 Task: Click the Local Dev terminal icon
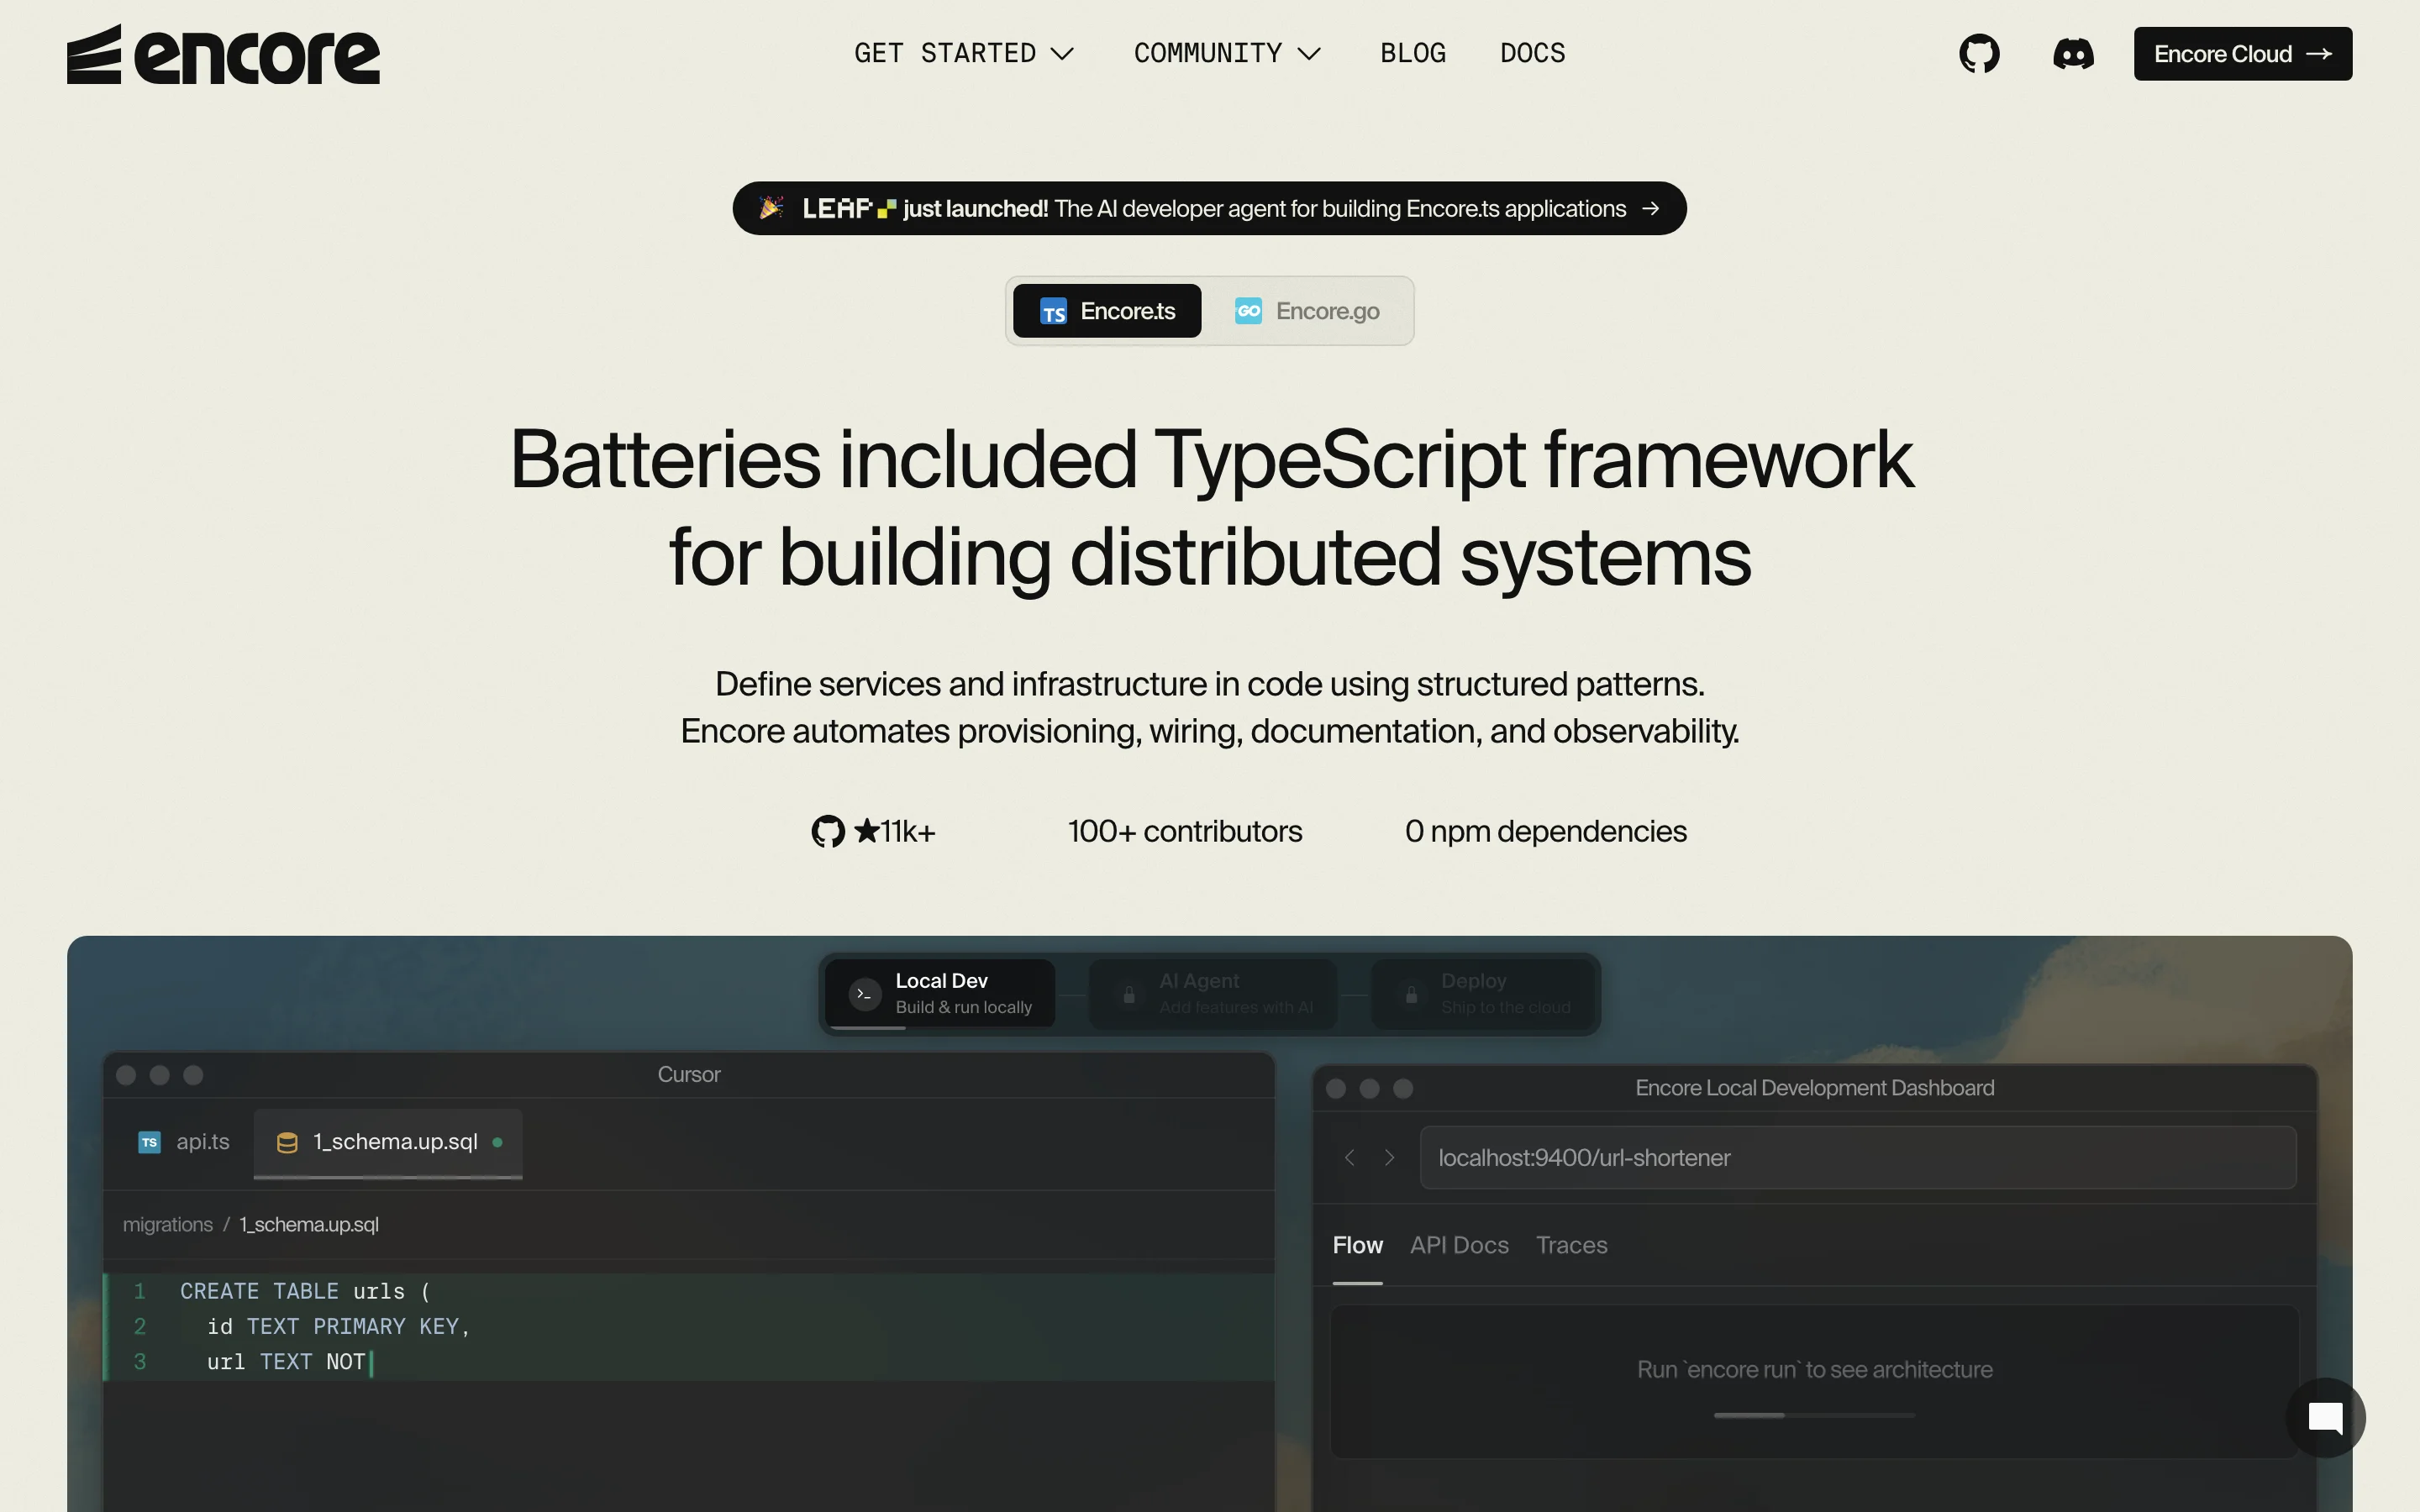click(865, 993)
